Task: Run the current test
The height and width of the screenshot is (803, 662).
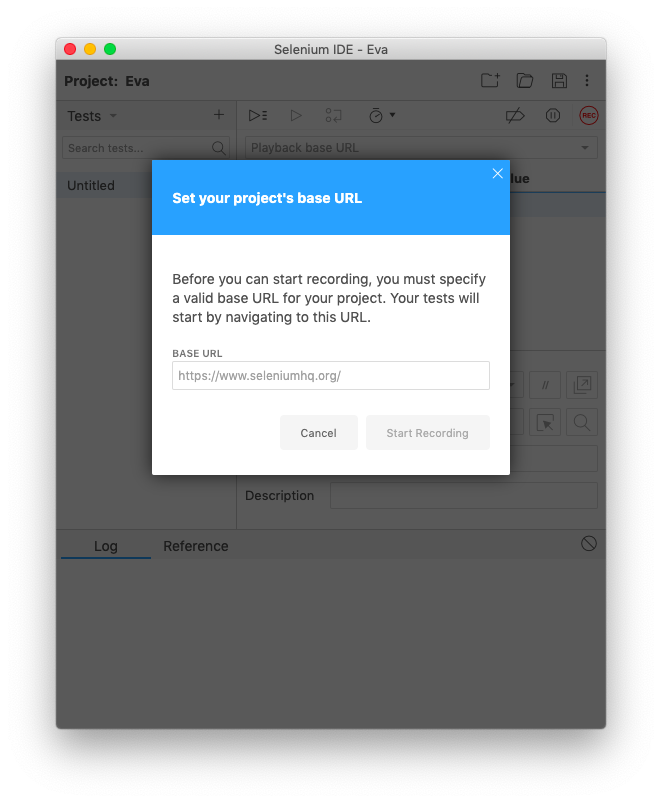Action: click(296, 116)
